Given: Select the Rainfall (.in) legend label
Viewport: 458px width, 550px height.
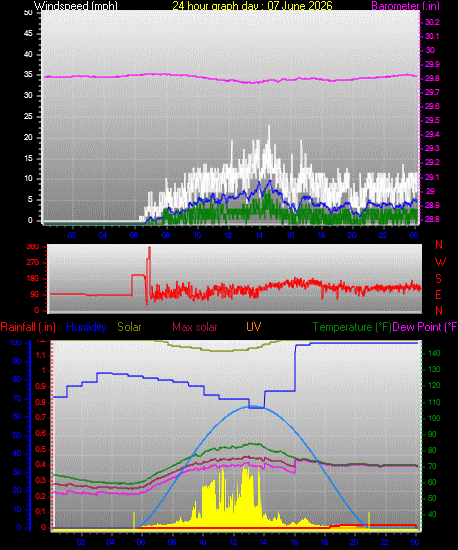Looking at the screenshot, I should tap(28, 327).
